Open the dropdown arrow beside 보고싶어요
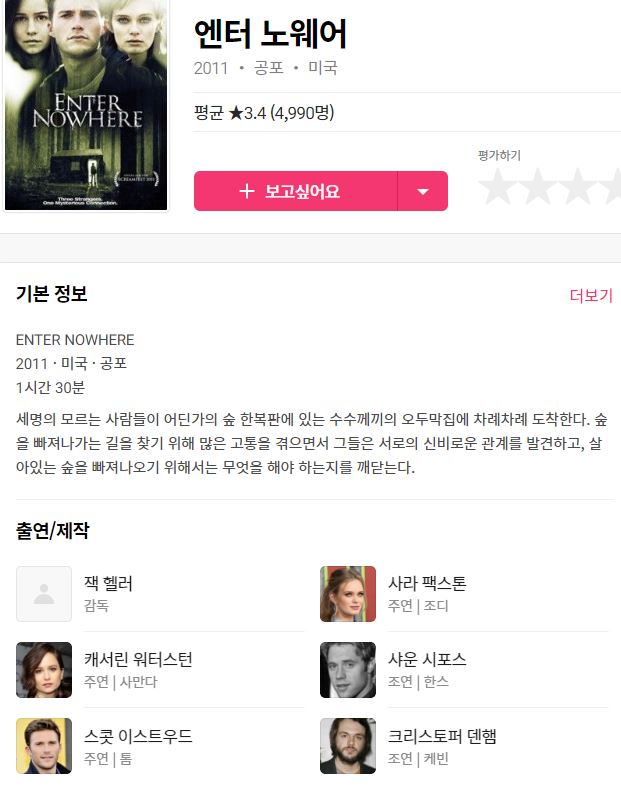Image resolution: width=621 pixels, height=795 pixels. point(423,191)
